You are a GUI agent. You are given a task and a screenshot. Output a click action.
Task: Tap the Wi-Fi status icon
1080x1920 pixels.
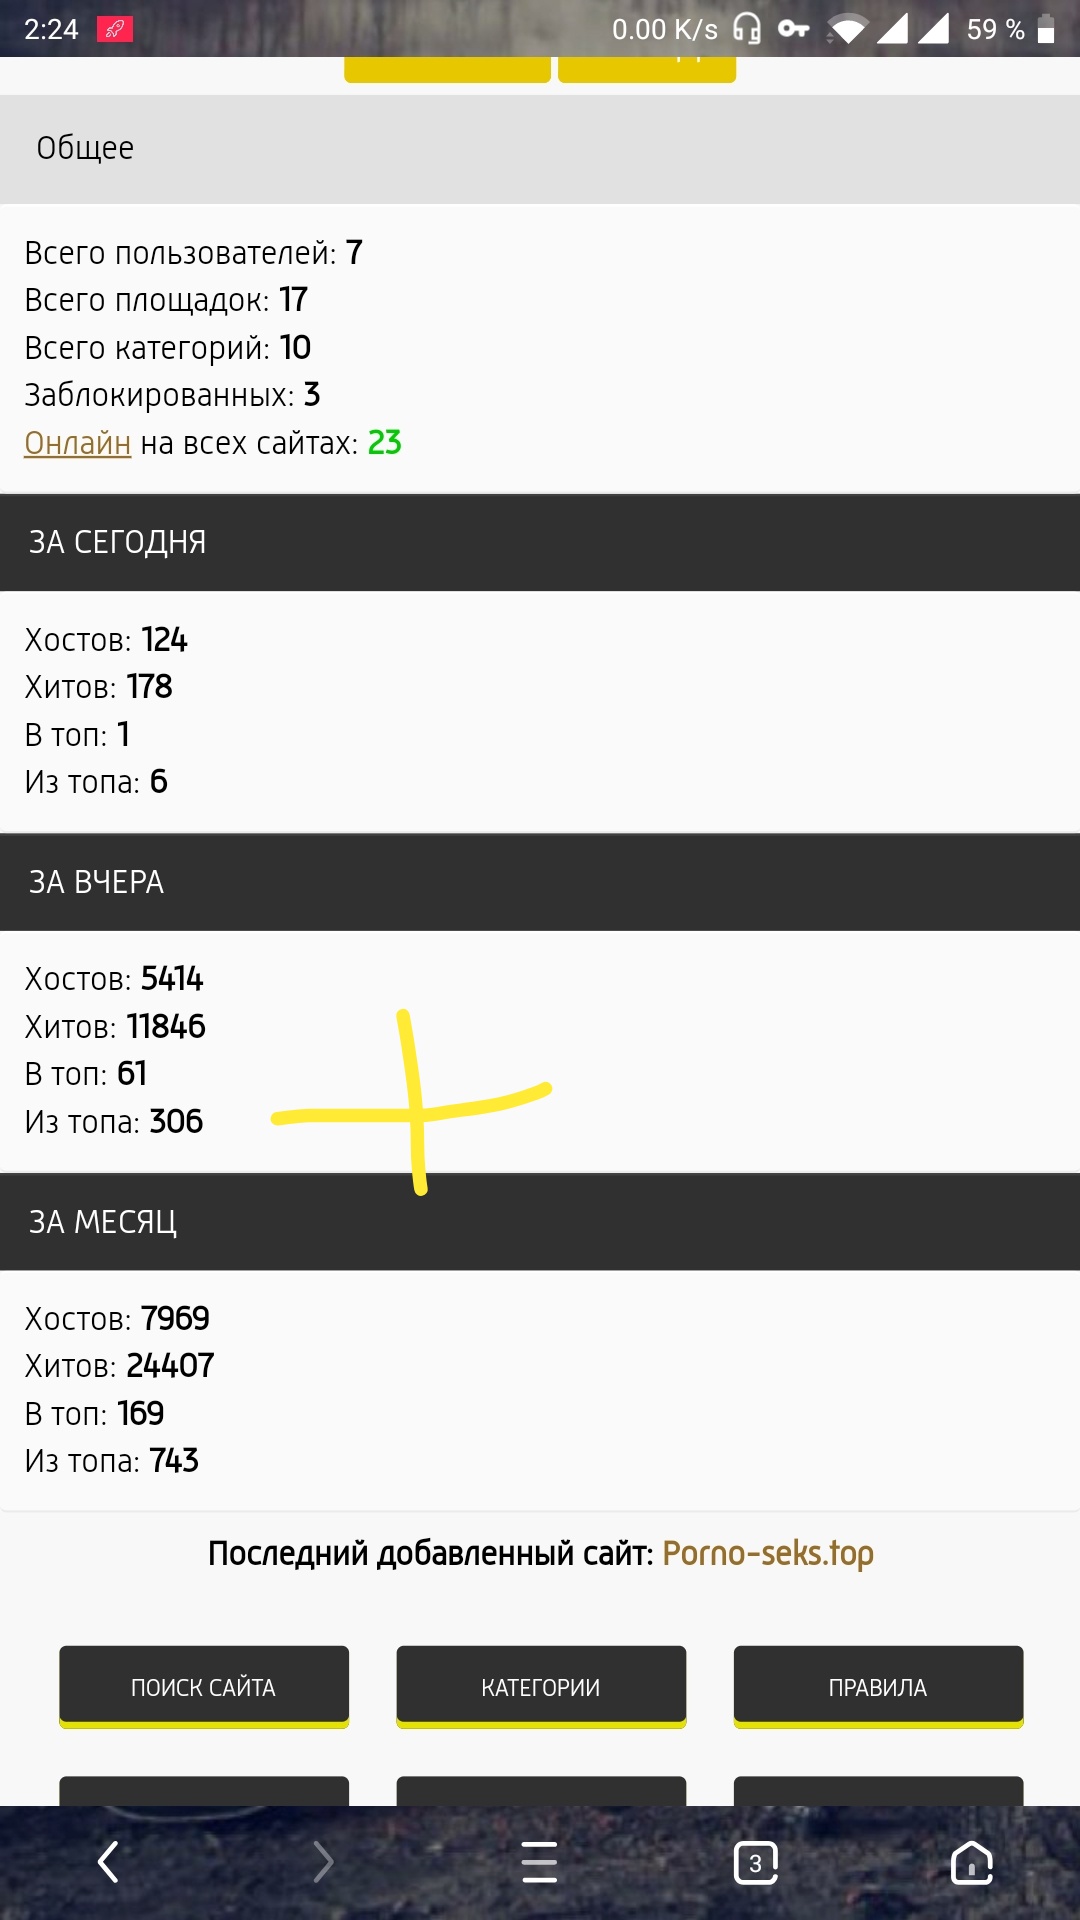pos(846,30)
